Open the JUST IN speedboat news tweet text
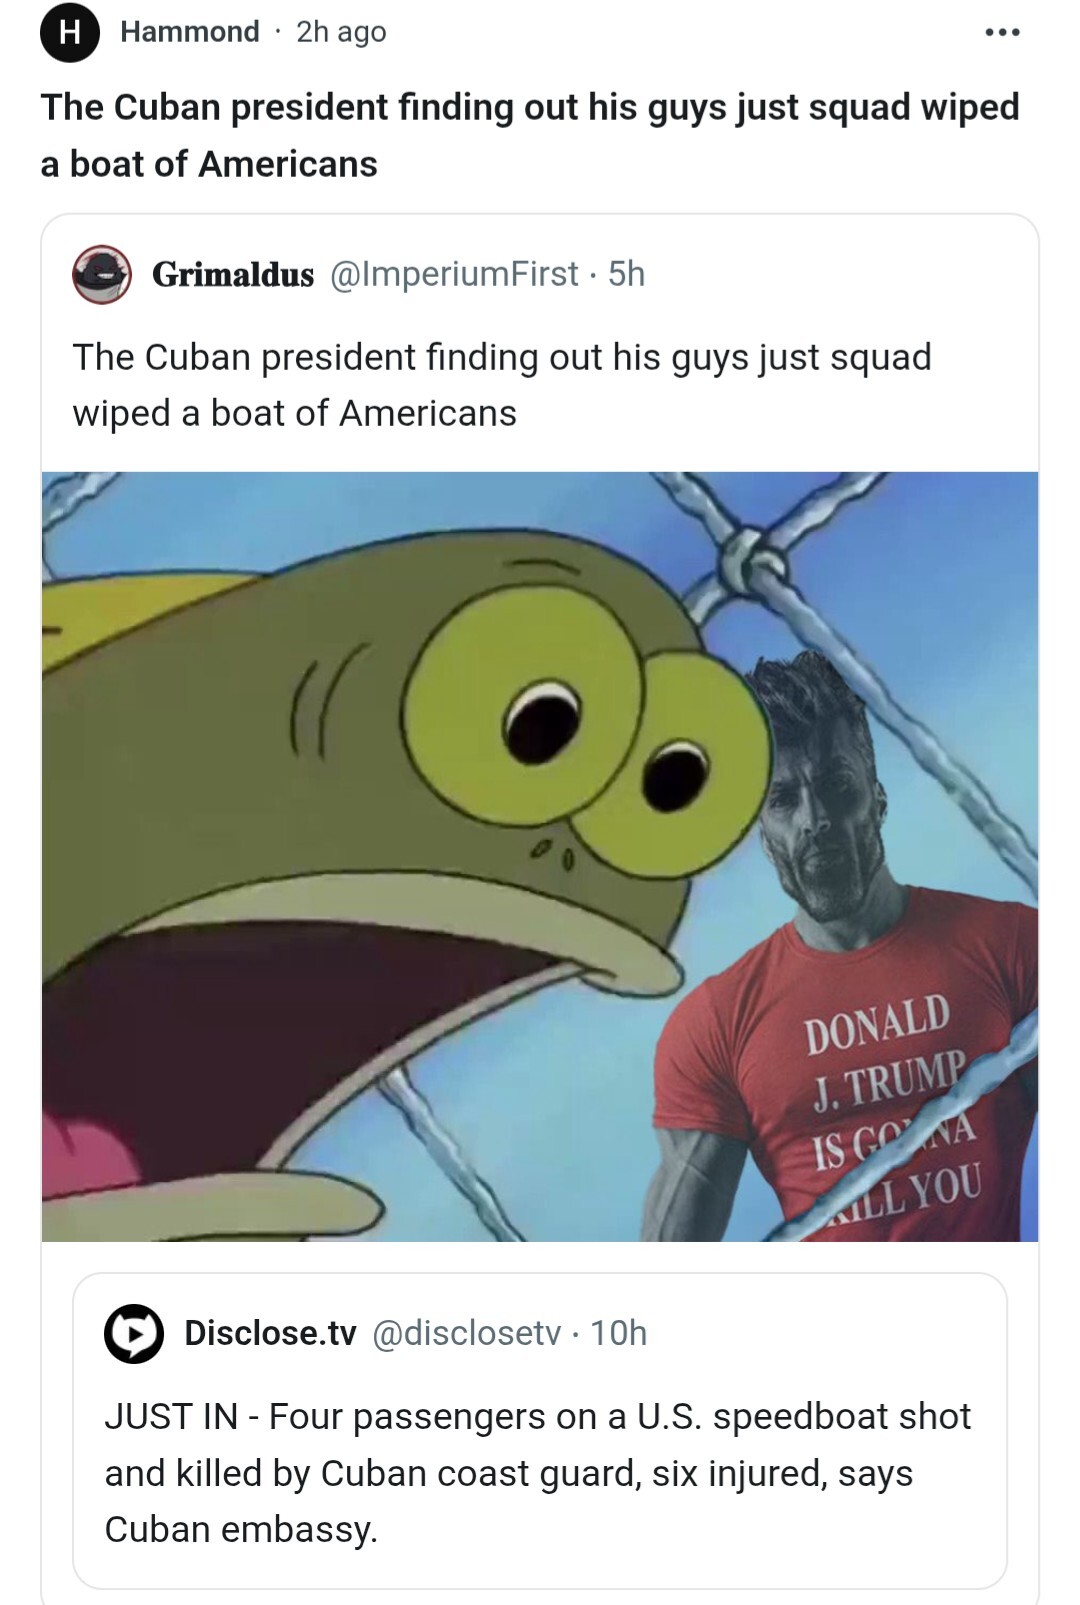Viewport: 1080px width, 1605px height. (x=538, y=1473)
